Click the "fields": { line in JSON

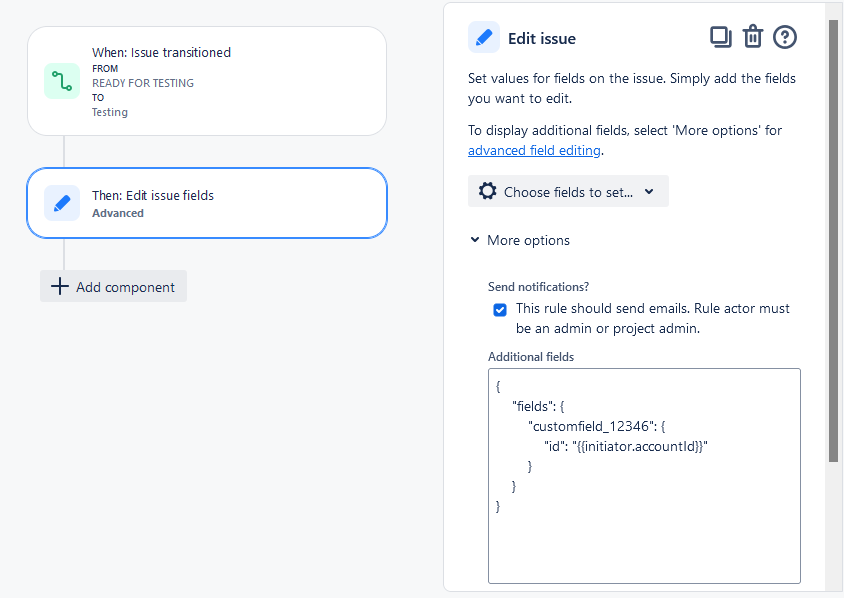(x=538, y=406)
